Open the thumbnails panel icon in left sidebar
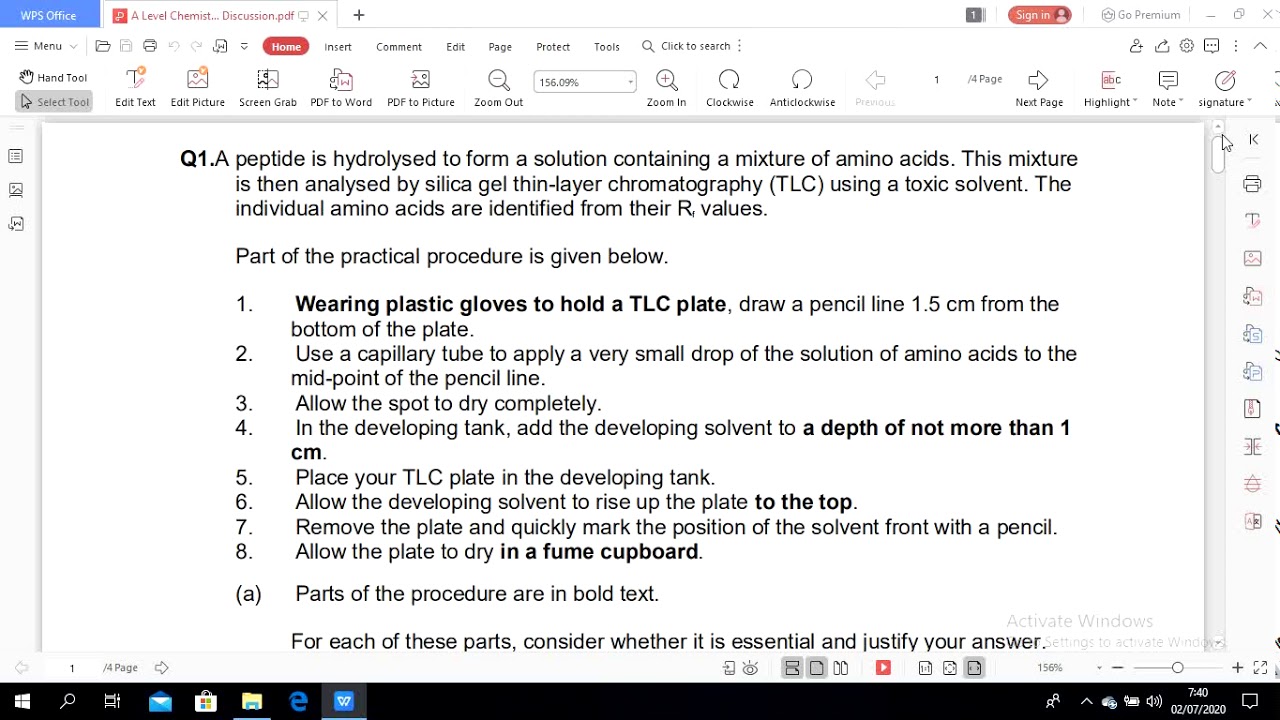The height and width of the screenshot is (720, 1280). pos(16,190)
